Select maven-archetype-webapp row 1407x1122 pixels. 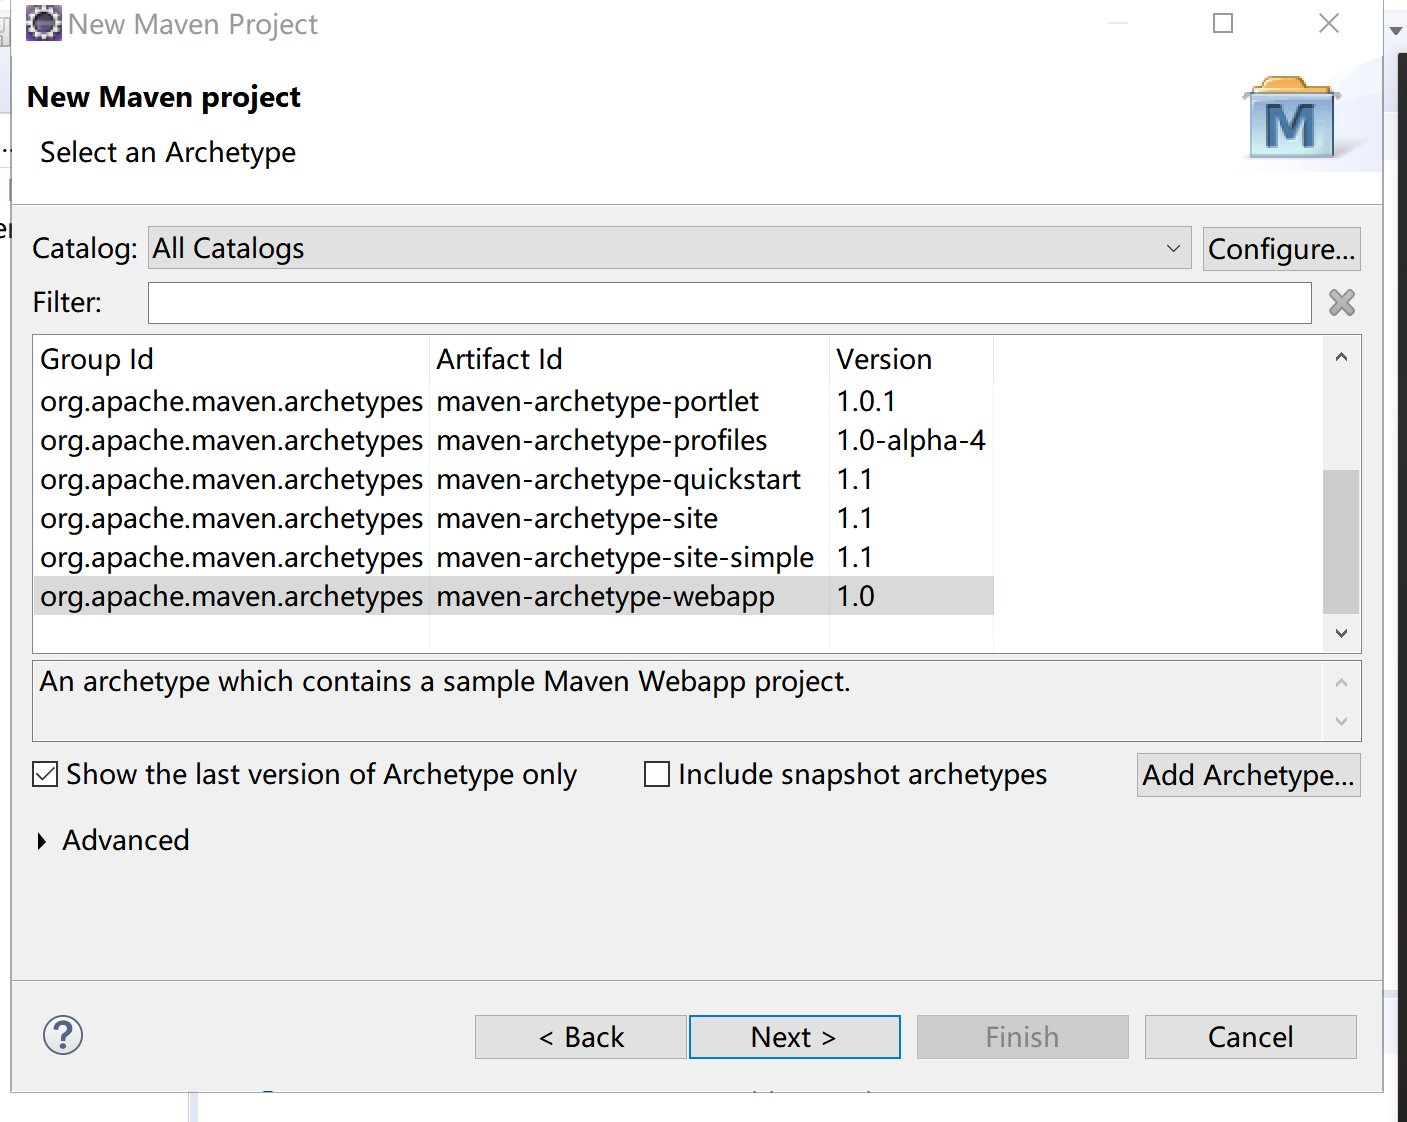513,596
